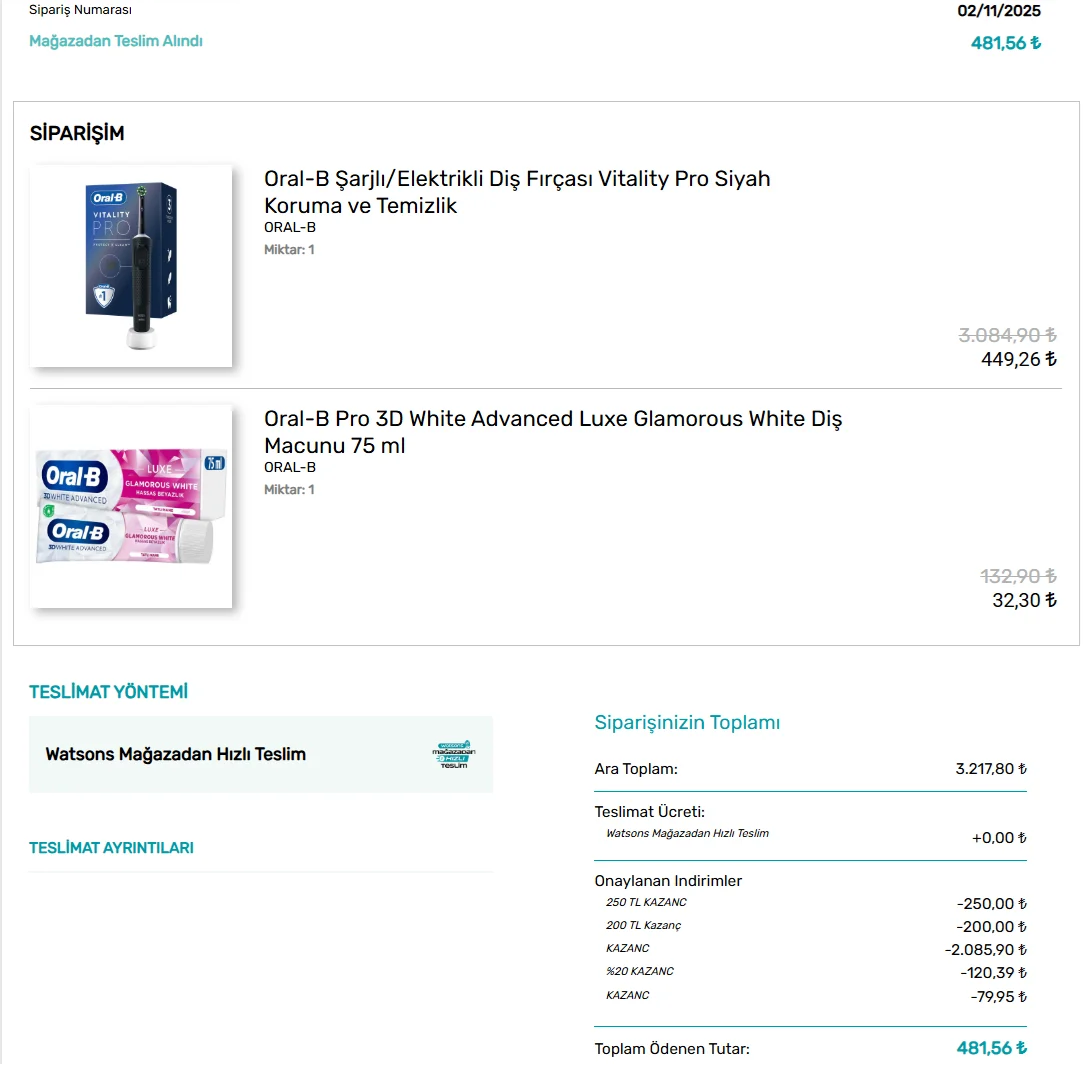Click the SİPARİŞİM heading
Image resolution: width=1084 pixels, height=1065 pixels.
(77, 133)
